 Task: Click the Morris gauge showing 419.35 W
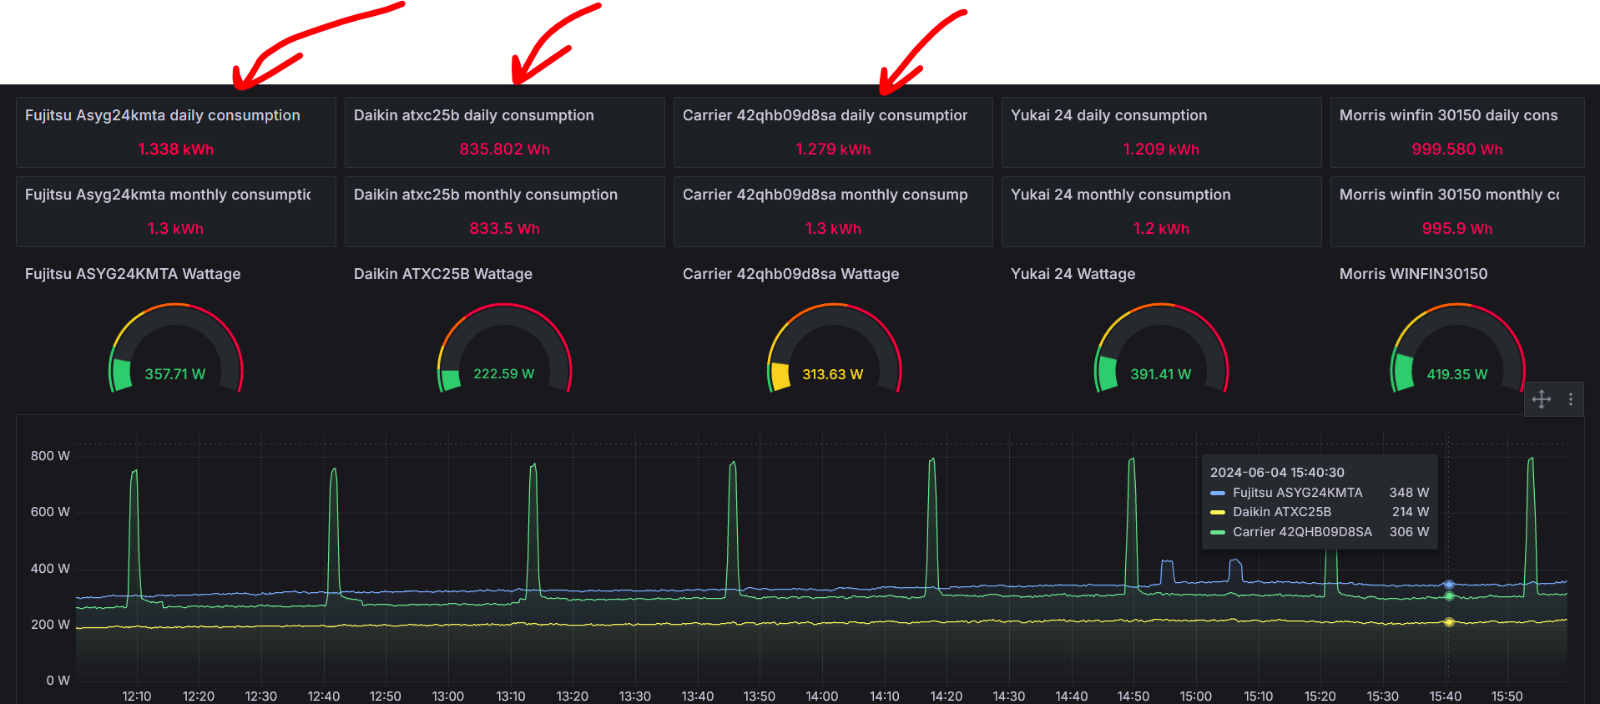(1457, 348)
